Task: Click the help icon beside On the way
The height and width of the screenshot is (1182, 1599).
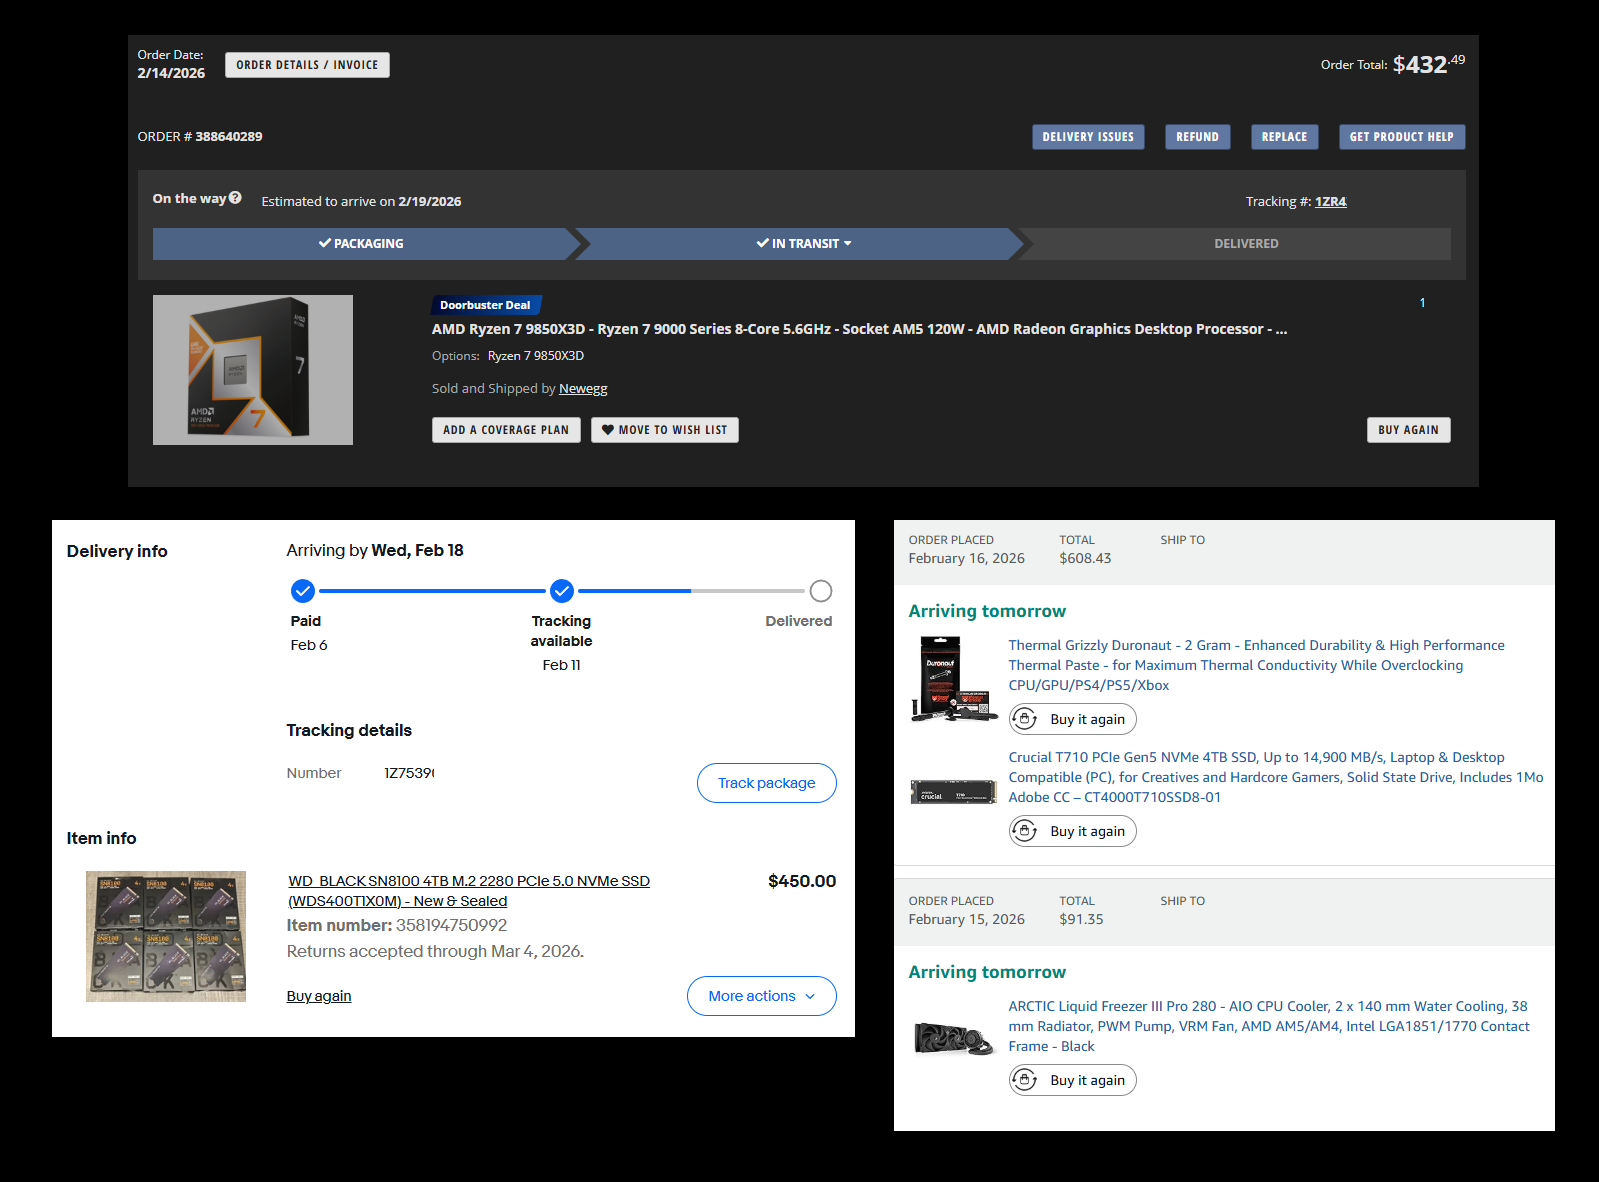Action: tap(235, 198)
